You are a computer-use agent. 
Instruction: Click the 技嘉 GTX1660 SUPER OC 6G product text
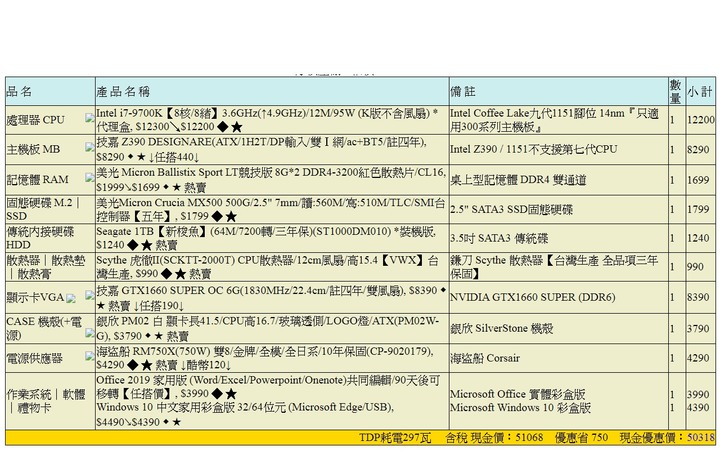click(x=271, y=298)
